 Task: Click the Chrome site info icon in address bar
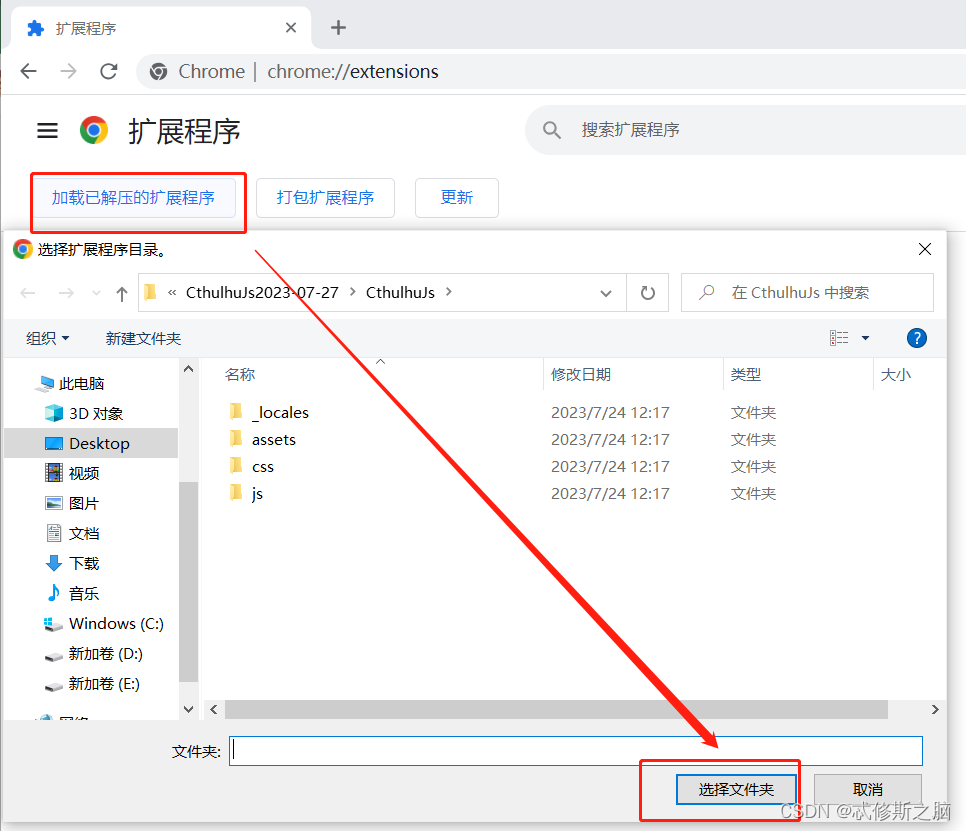(158, 71)
